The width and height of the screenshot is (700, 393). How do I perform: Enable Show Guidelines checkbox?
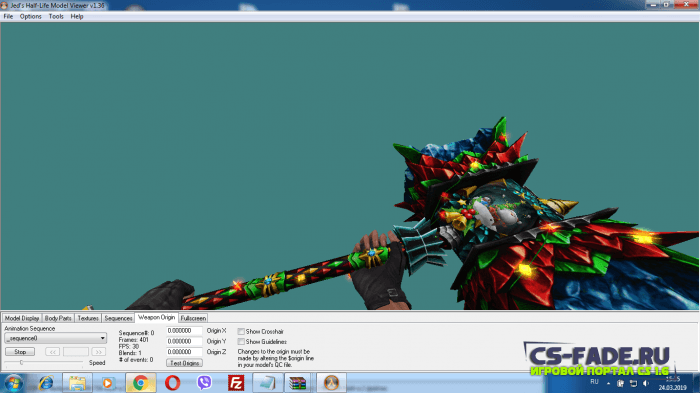(241, 342)
